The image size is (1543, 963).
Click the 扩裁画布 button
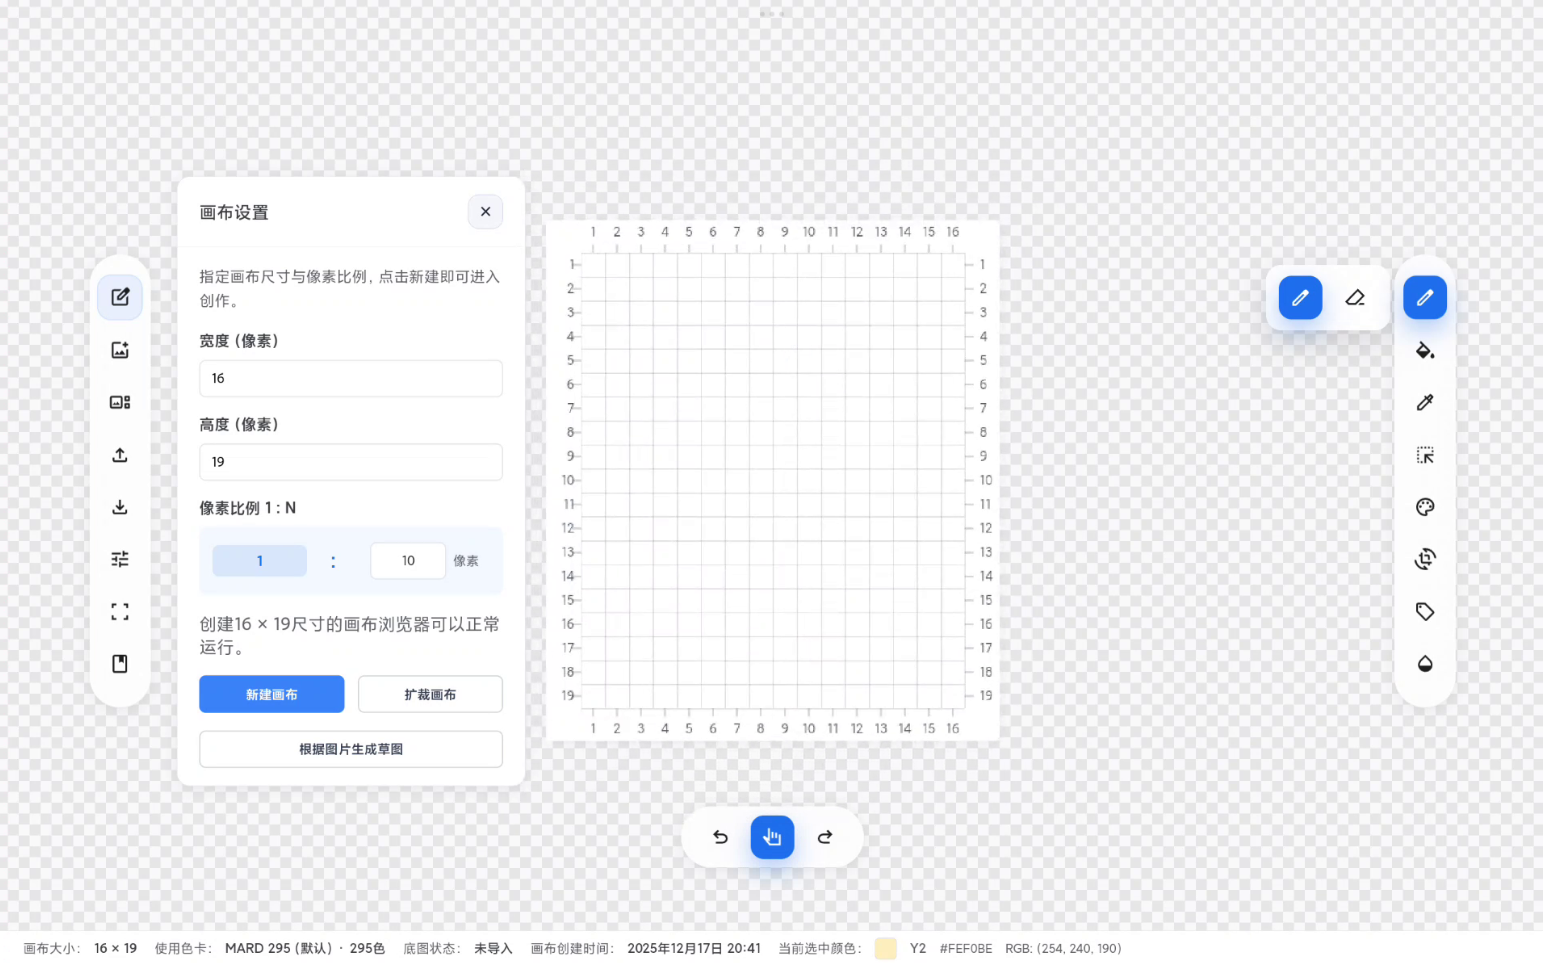[430, 694]
